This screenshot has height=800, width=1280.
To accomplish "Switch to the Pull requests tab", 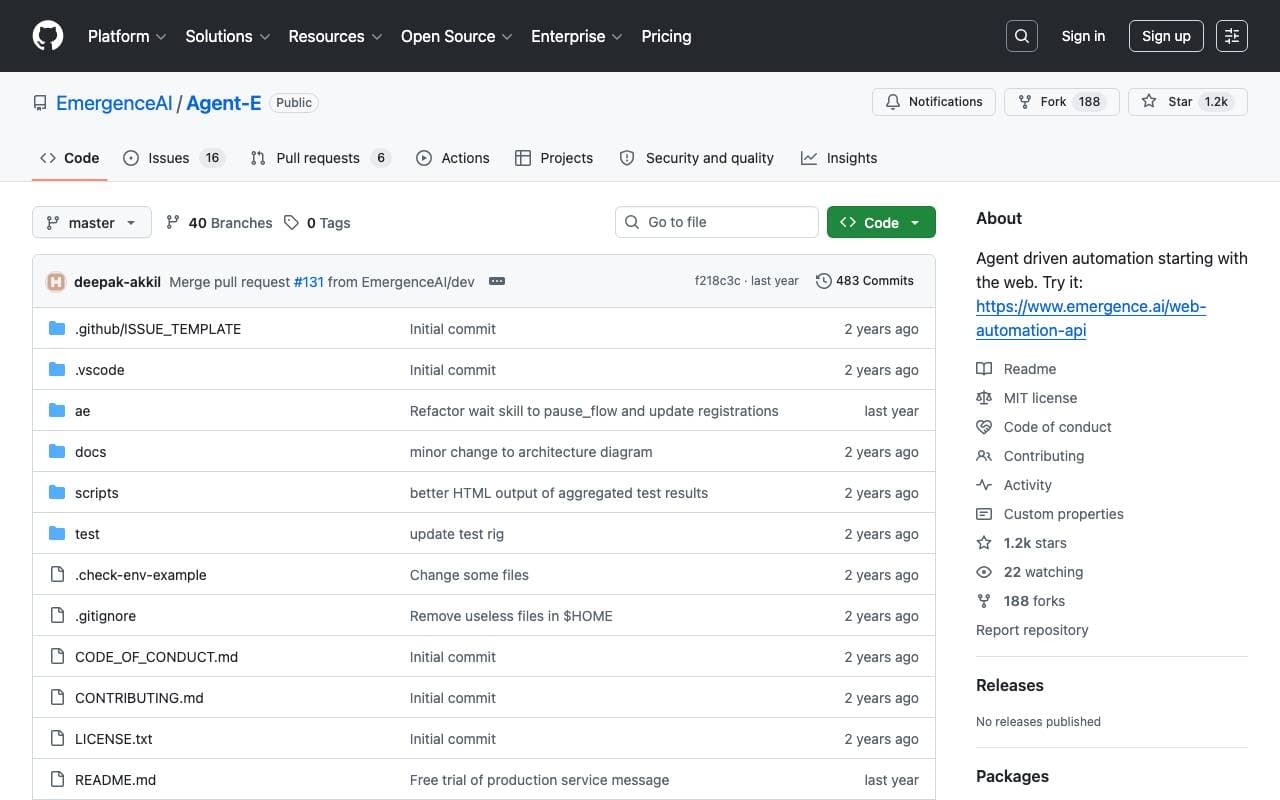I will (320, 158).
